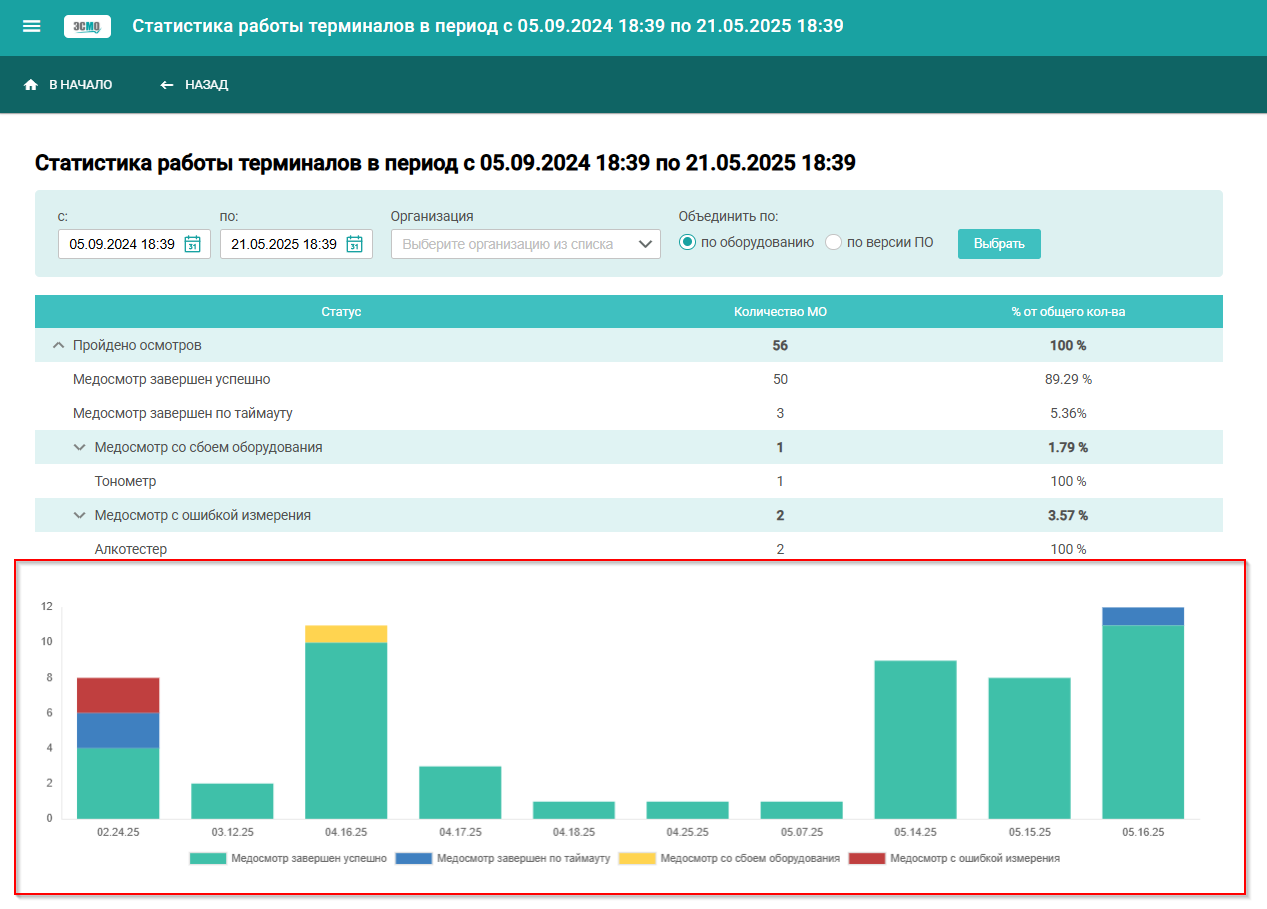Toggle legend swatch Медосмотр завершен успешно

[x=207, y=858]
